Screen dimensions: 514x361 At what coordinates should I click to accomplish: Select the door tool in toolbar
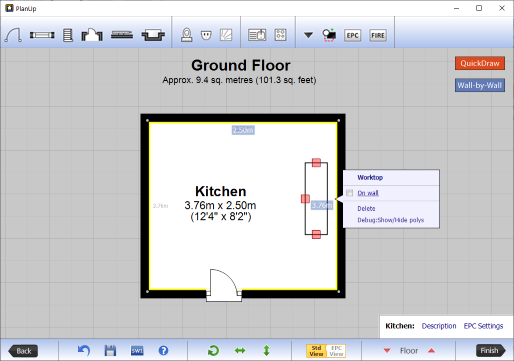tap(92, 35)
